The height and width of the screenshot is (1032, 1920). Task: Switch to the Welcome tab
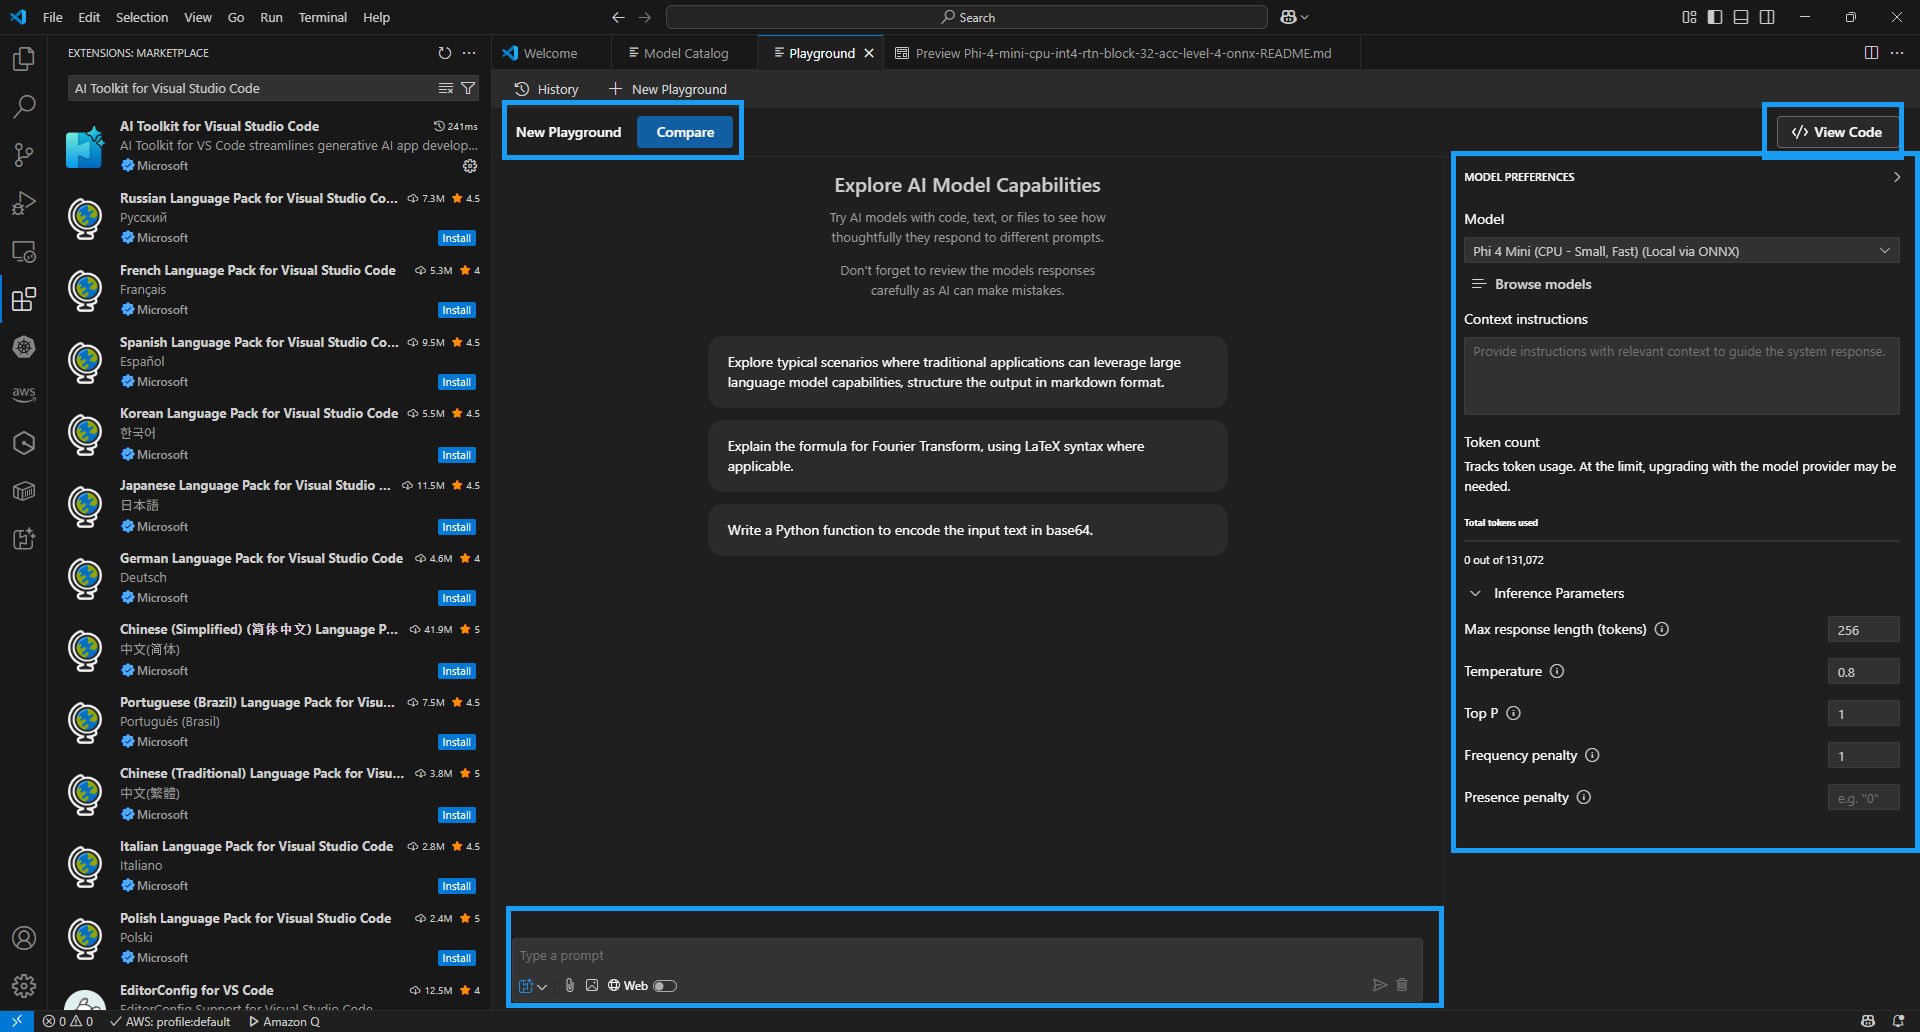pyautogui.click(x=548, y=53)
